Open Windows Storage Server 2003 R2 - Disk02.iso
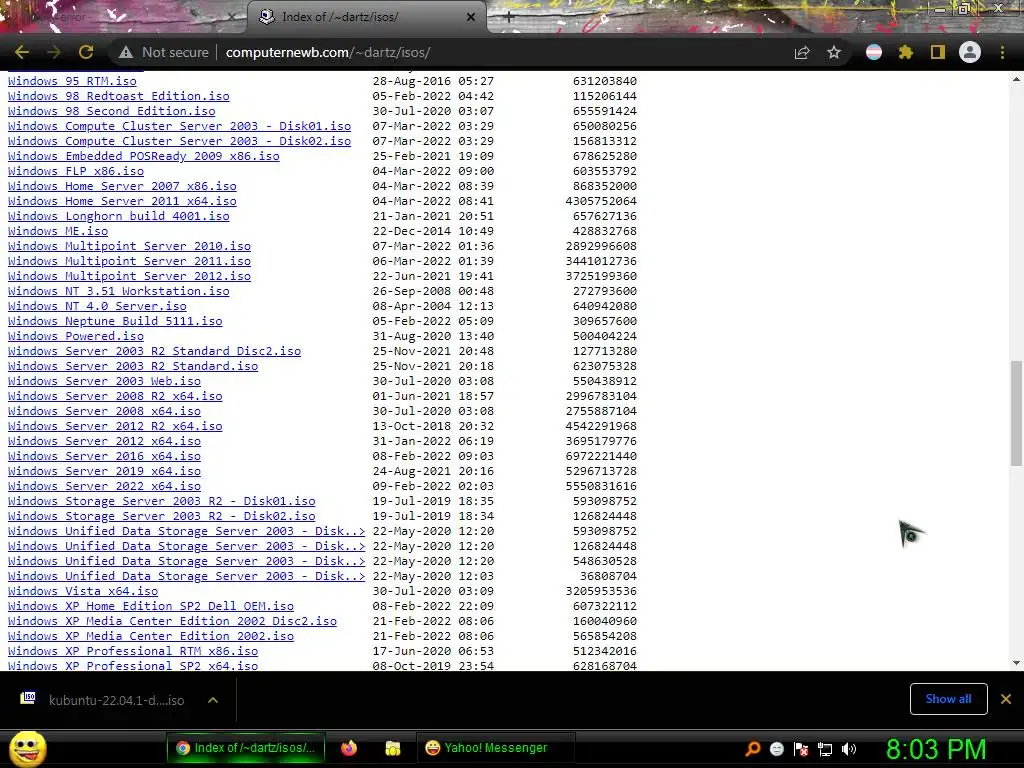The image size is (1024, 768). (x=161, y=517)
